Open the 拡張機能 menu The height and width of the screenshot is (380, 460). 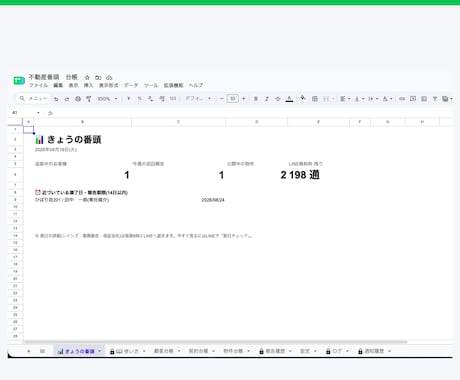coord(173,85)
